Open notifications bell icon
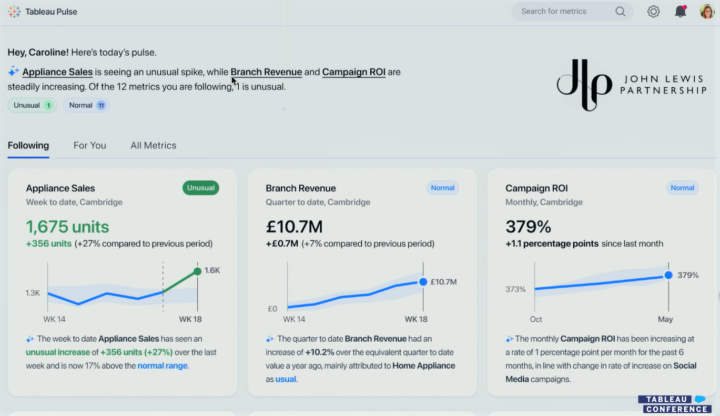 681,11
